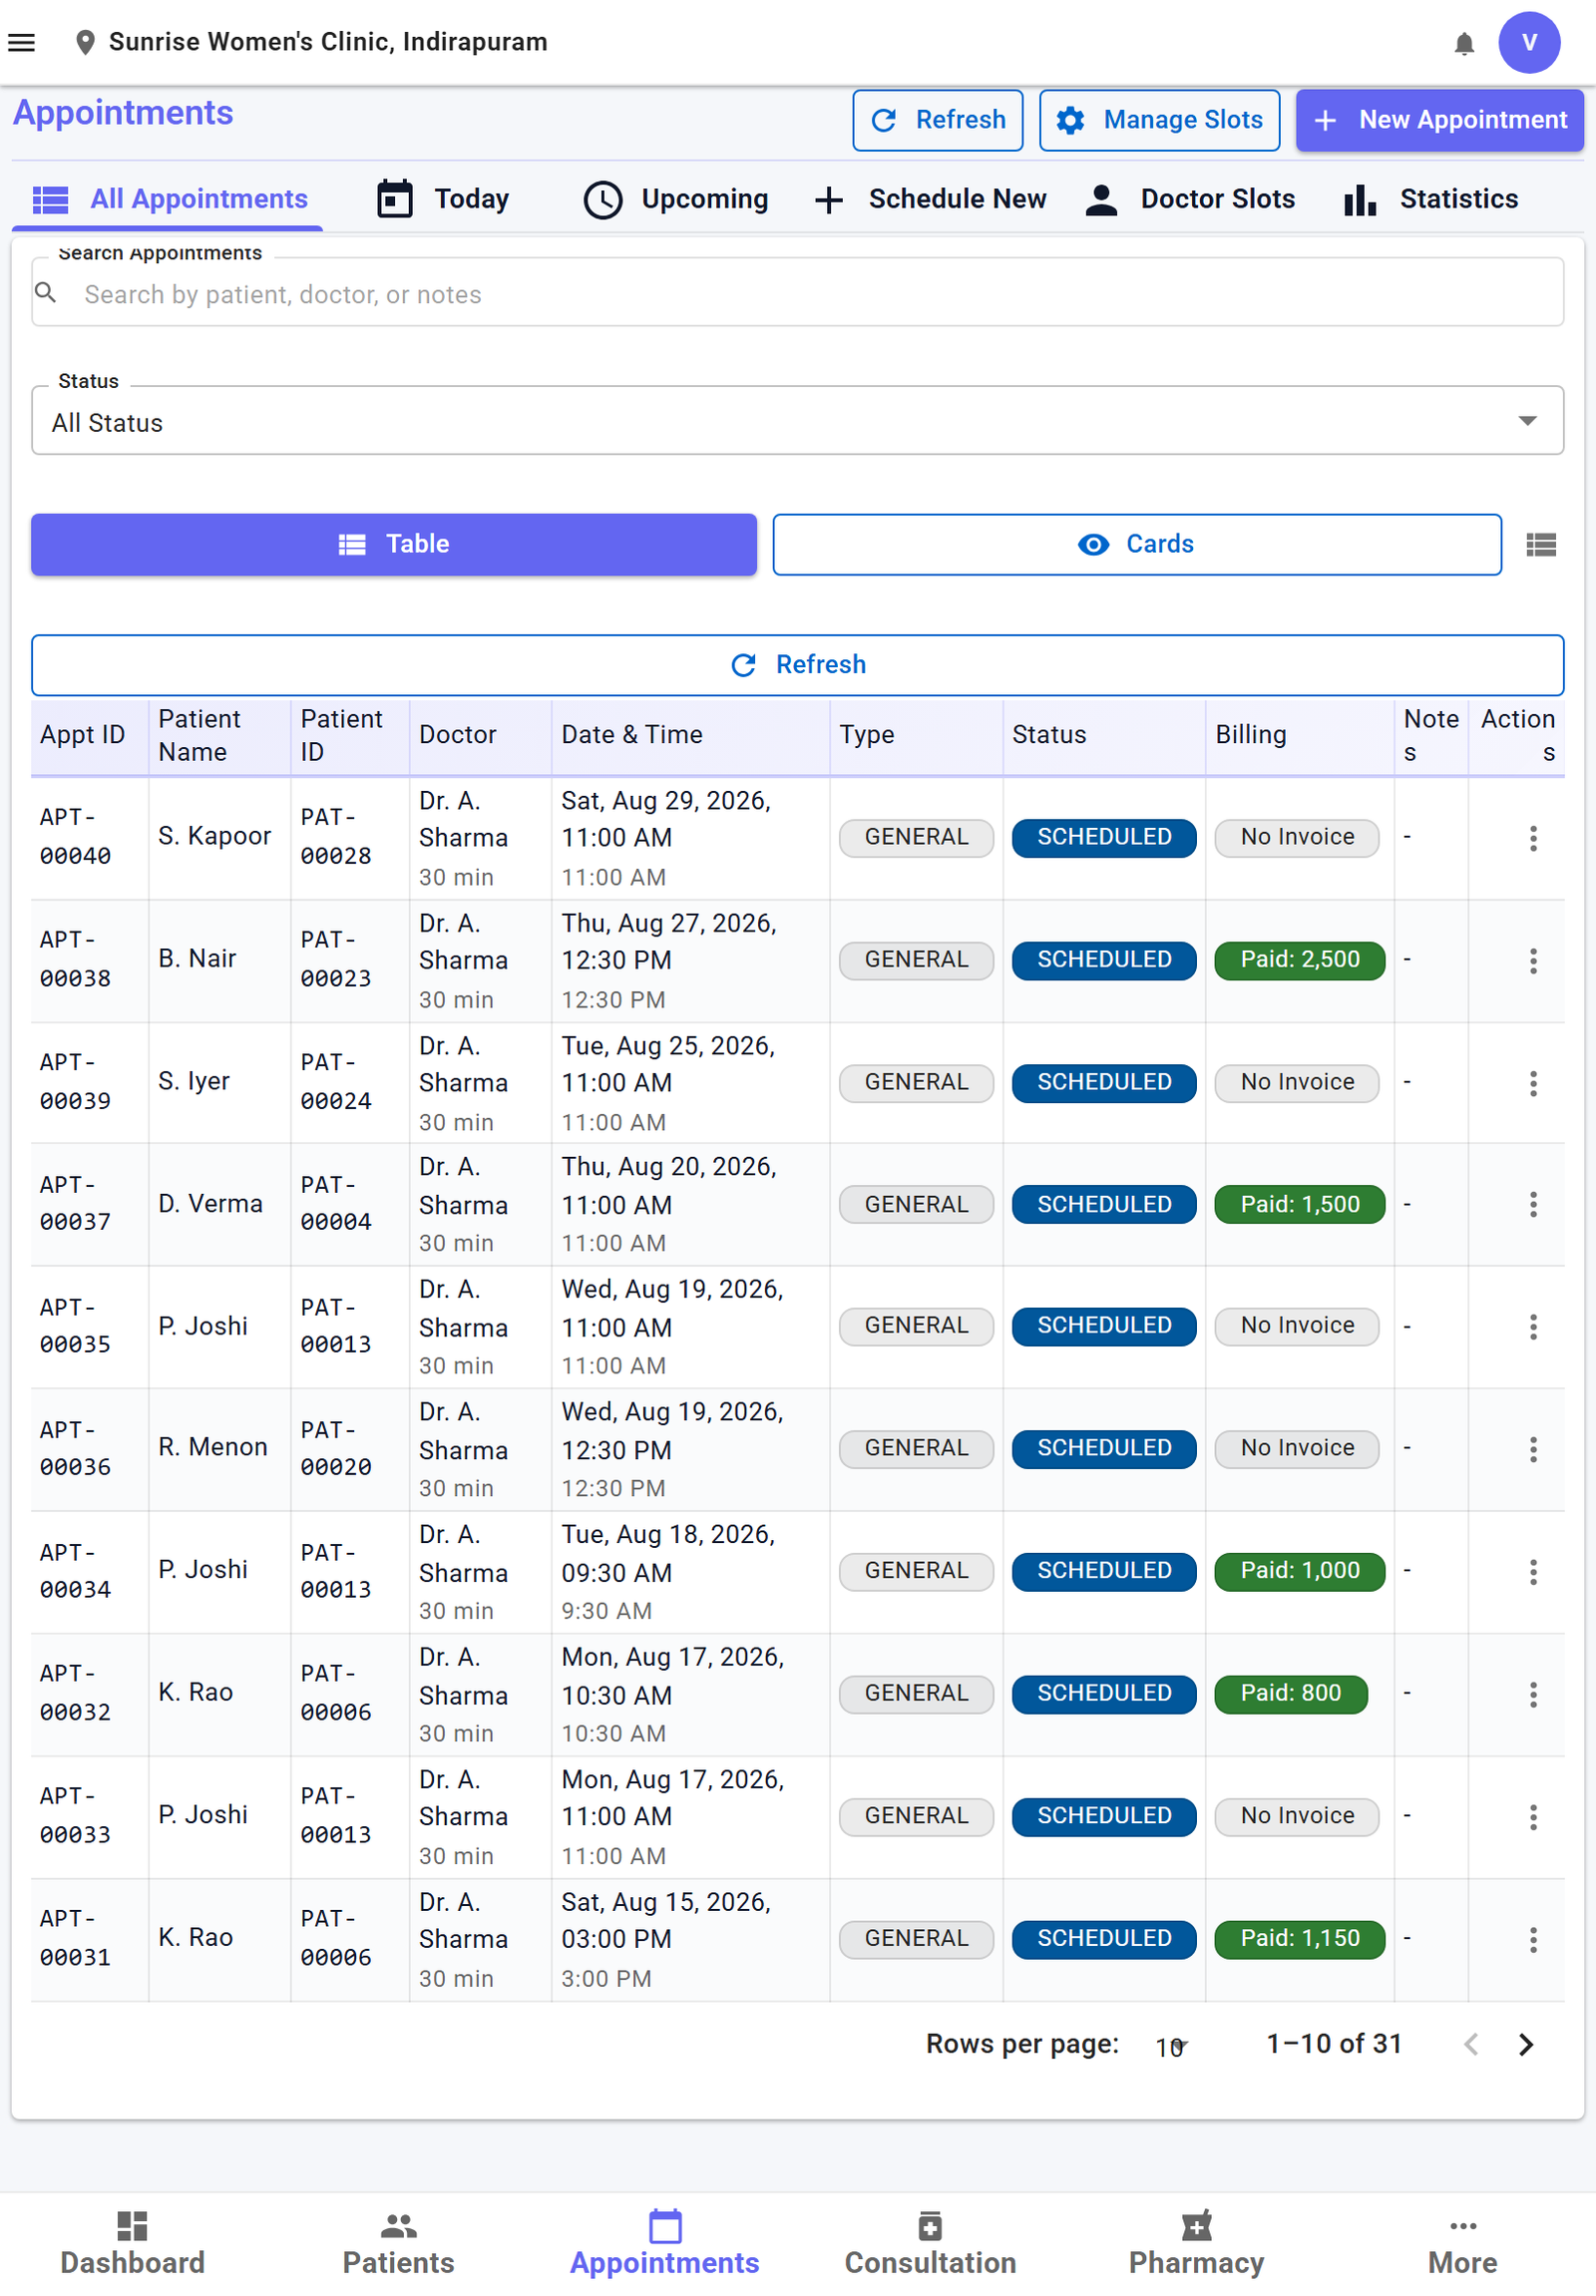This screenshot has width=1596, height=2296.
Task: Open the Upcoming tab
Action: coord(676,199)
